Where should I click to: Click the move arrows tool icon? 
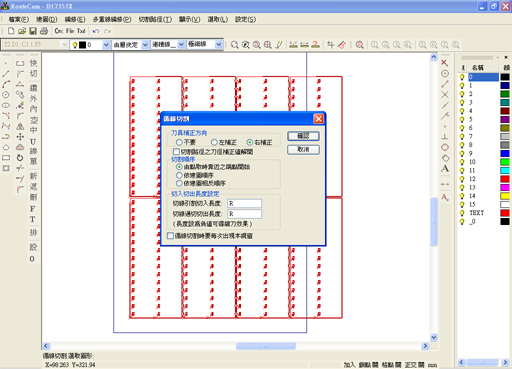(x=20, y=137)
